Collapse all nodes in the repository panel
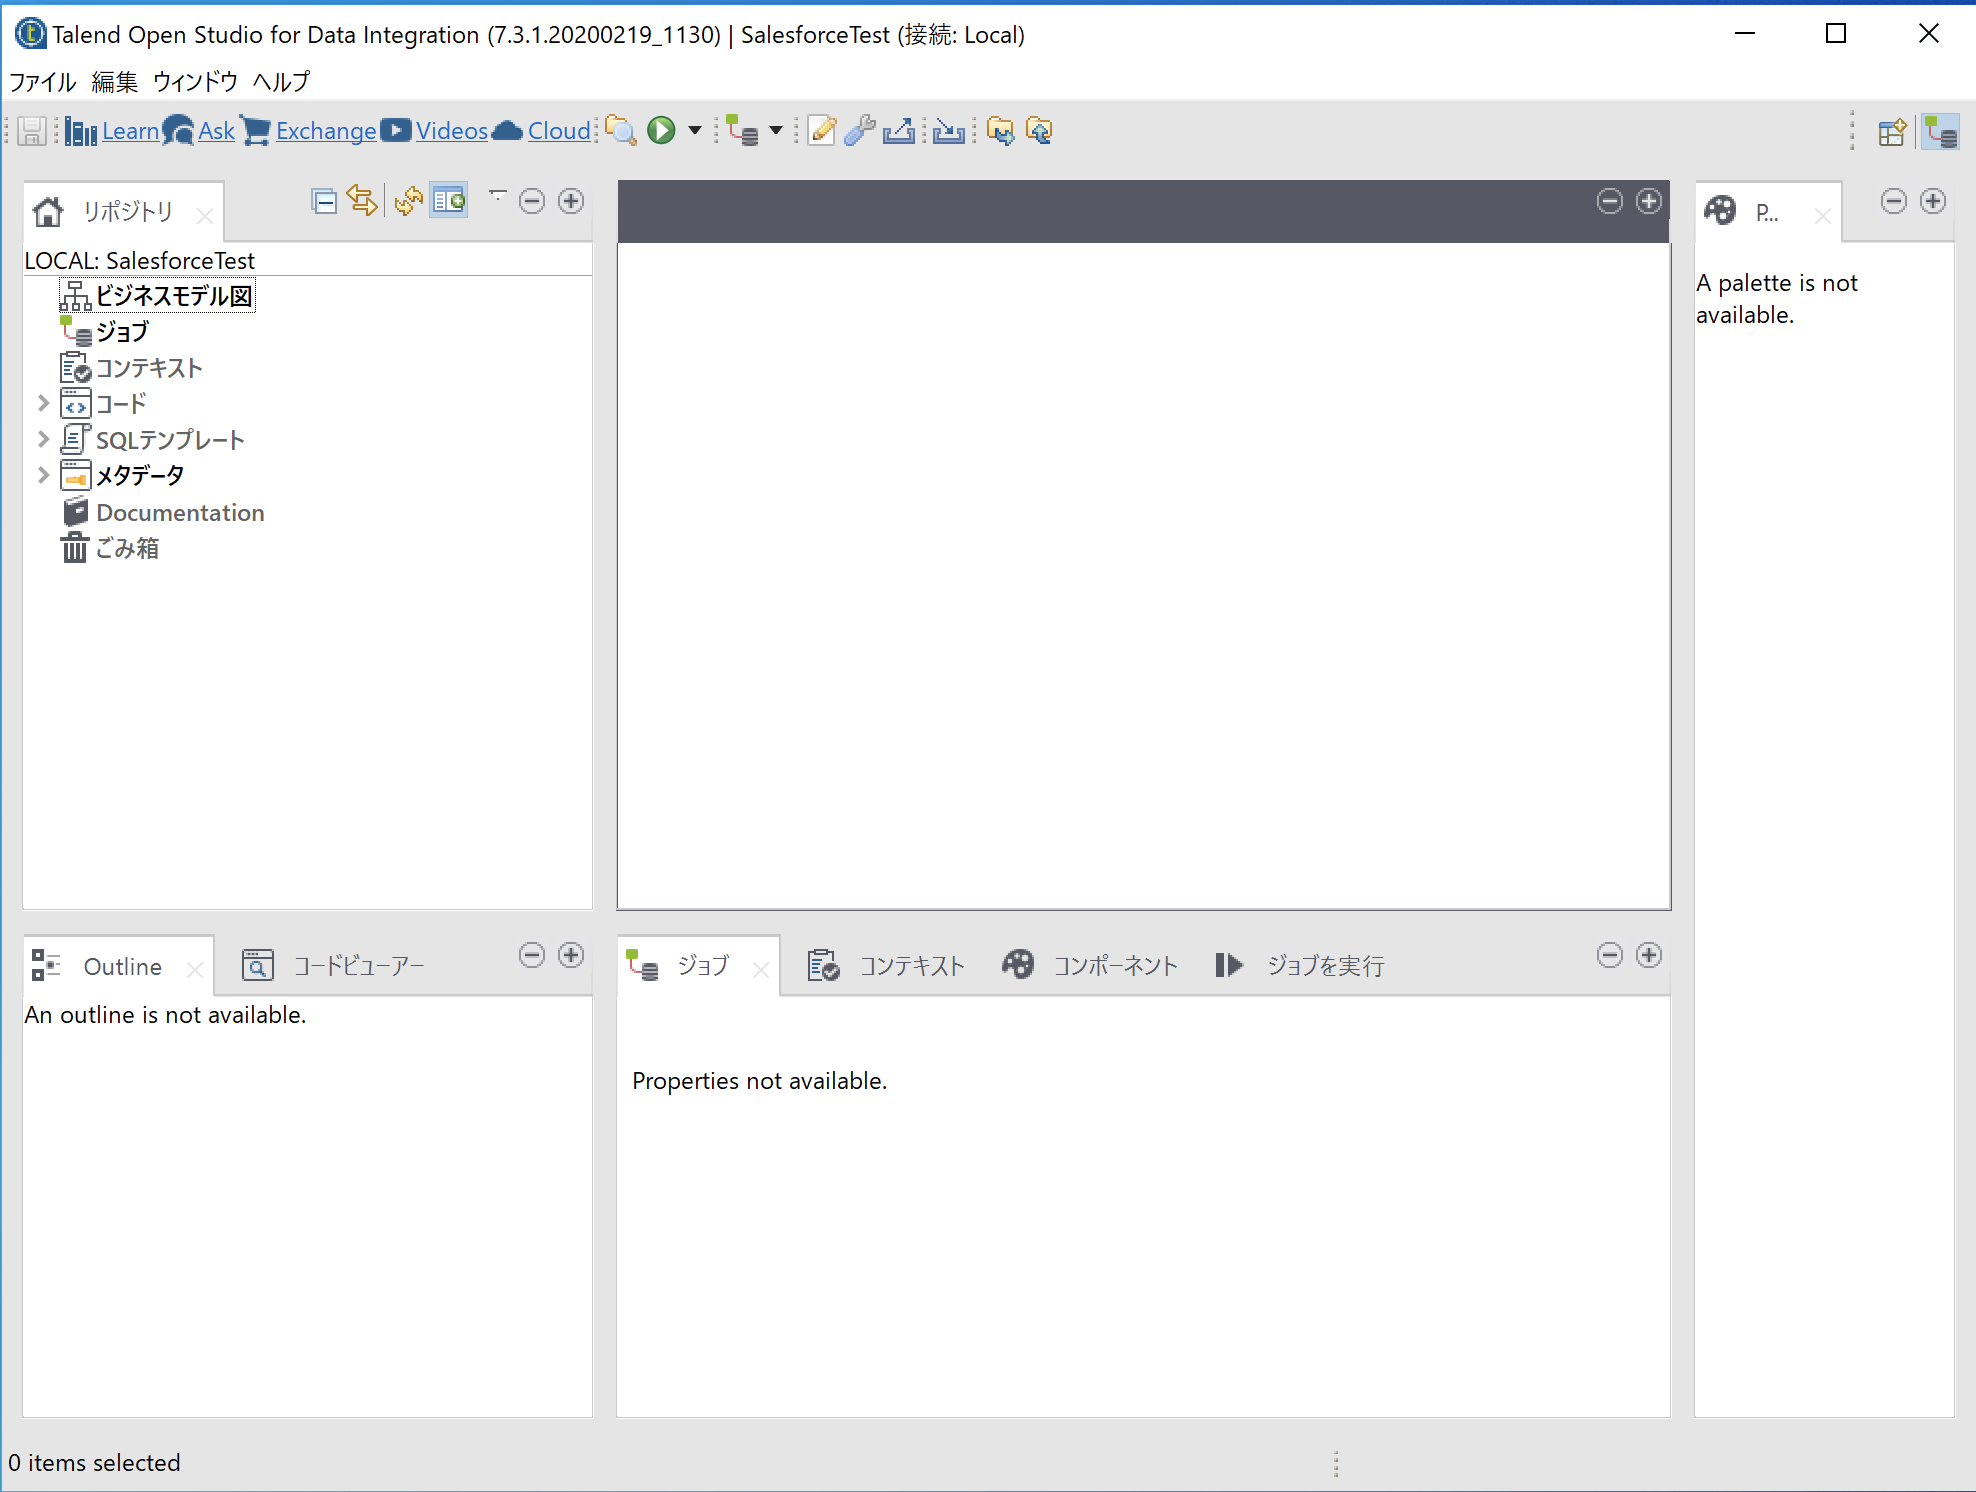 click(x=324, y=200)
